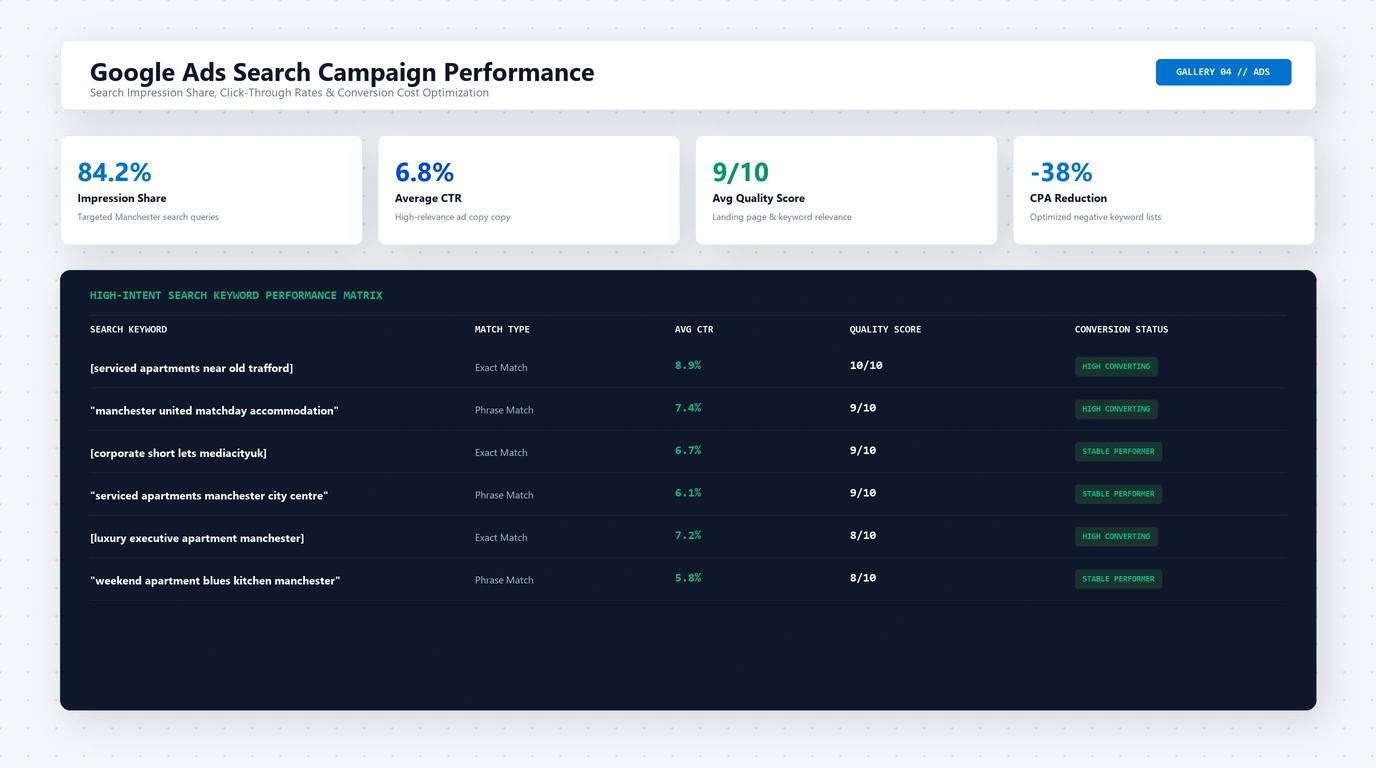Click STABLE PERFORMER badge for city centre keyword
Screen dimensions: 1376x768
pos(1118,494)
